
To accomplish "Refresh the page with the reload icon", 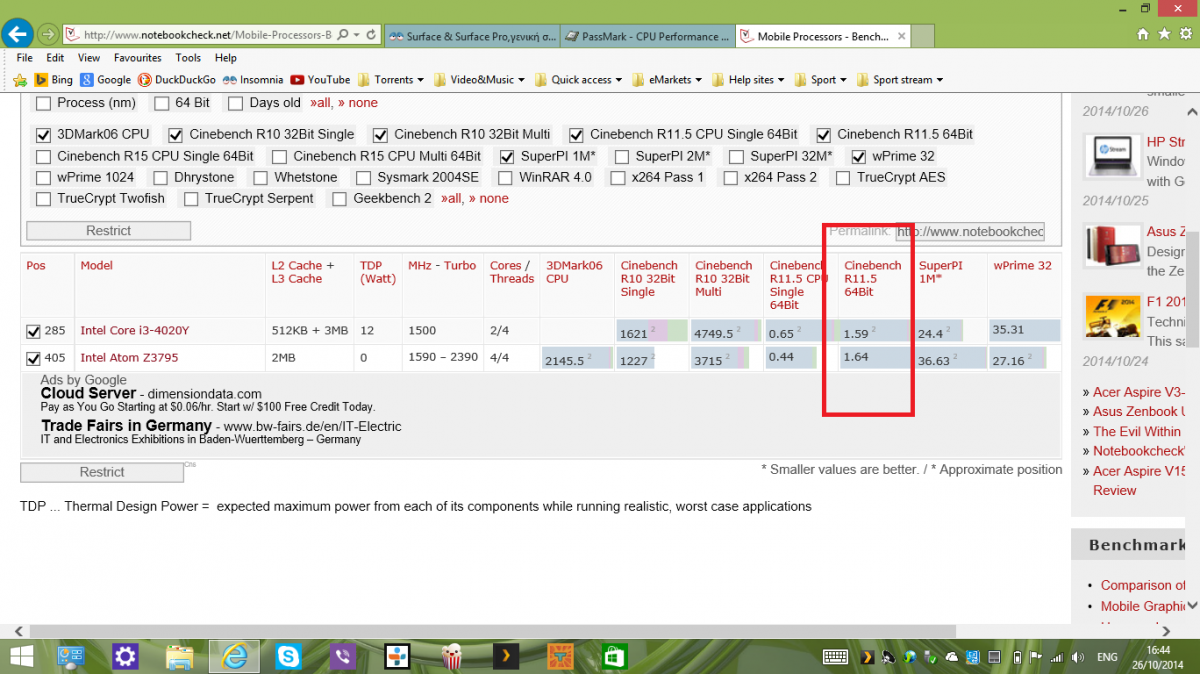I will [x=372, y=34].
